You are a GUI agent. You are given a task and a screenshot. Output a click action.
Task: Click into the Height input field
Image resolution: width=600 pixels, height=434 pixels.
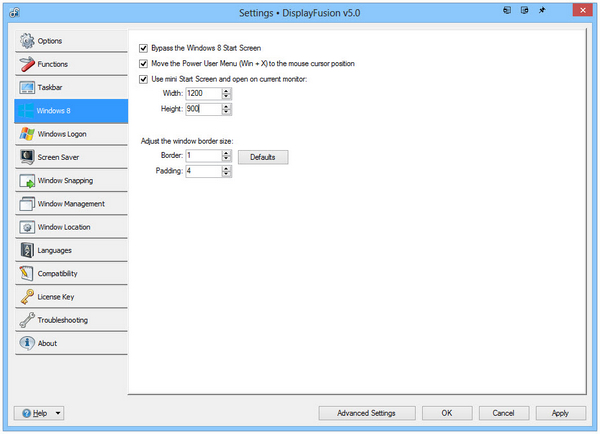pyautogui.click(x=204, y=109)
